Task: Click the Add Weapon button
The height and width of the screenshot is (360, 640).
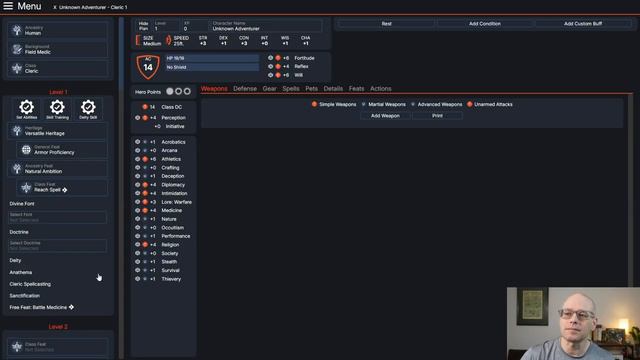Action: point(385,116)
